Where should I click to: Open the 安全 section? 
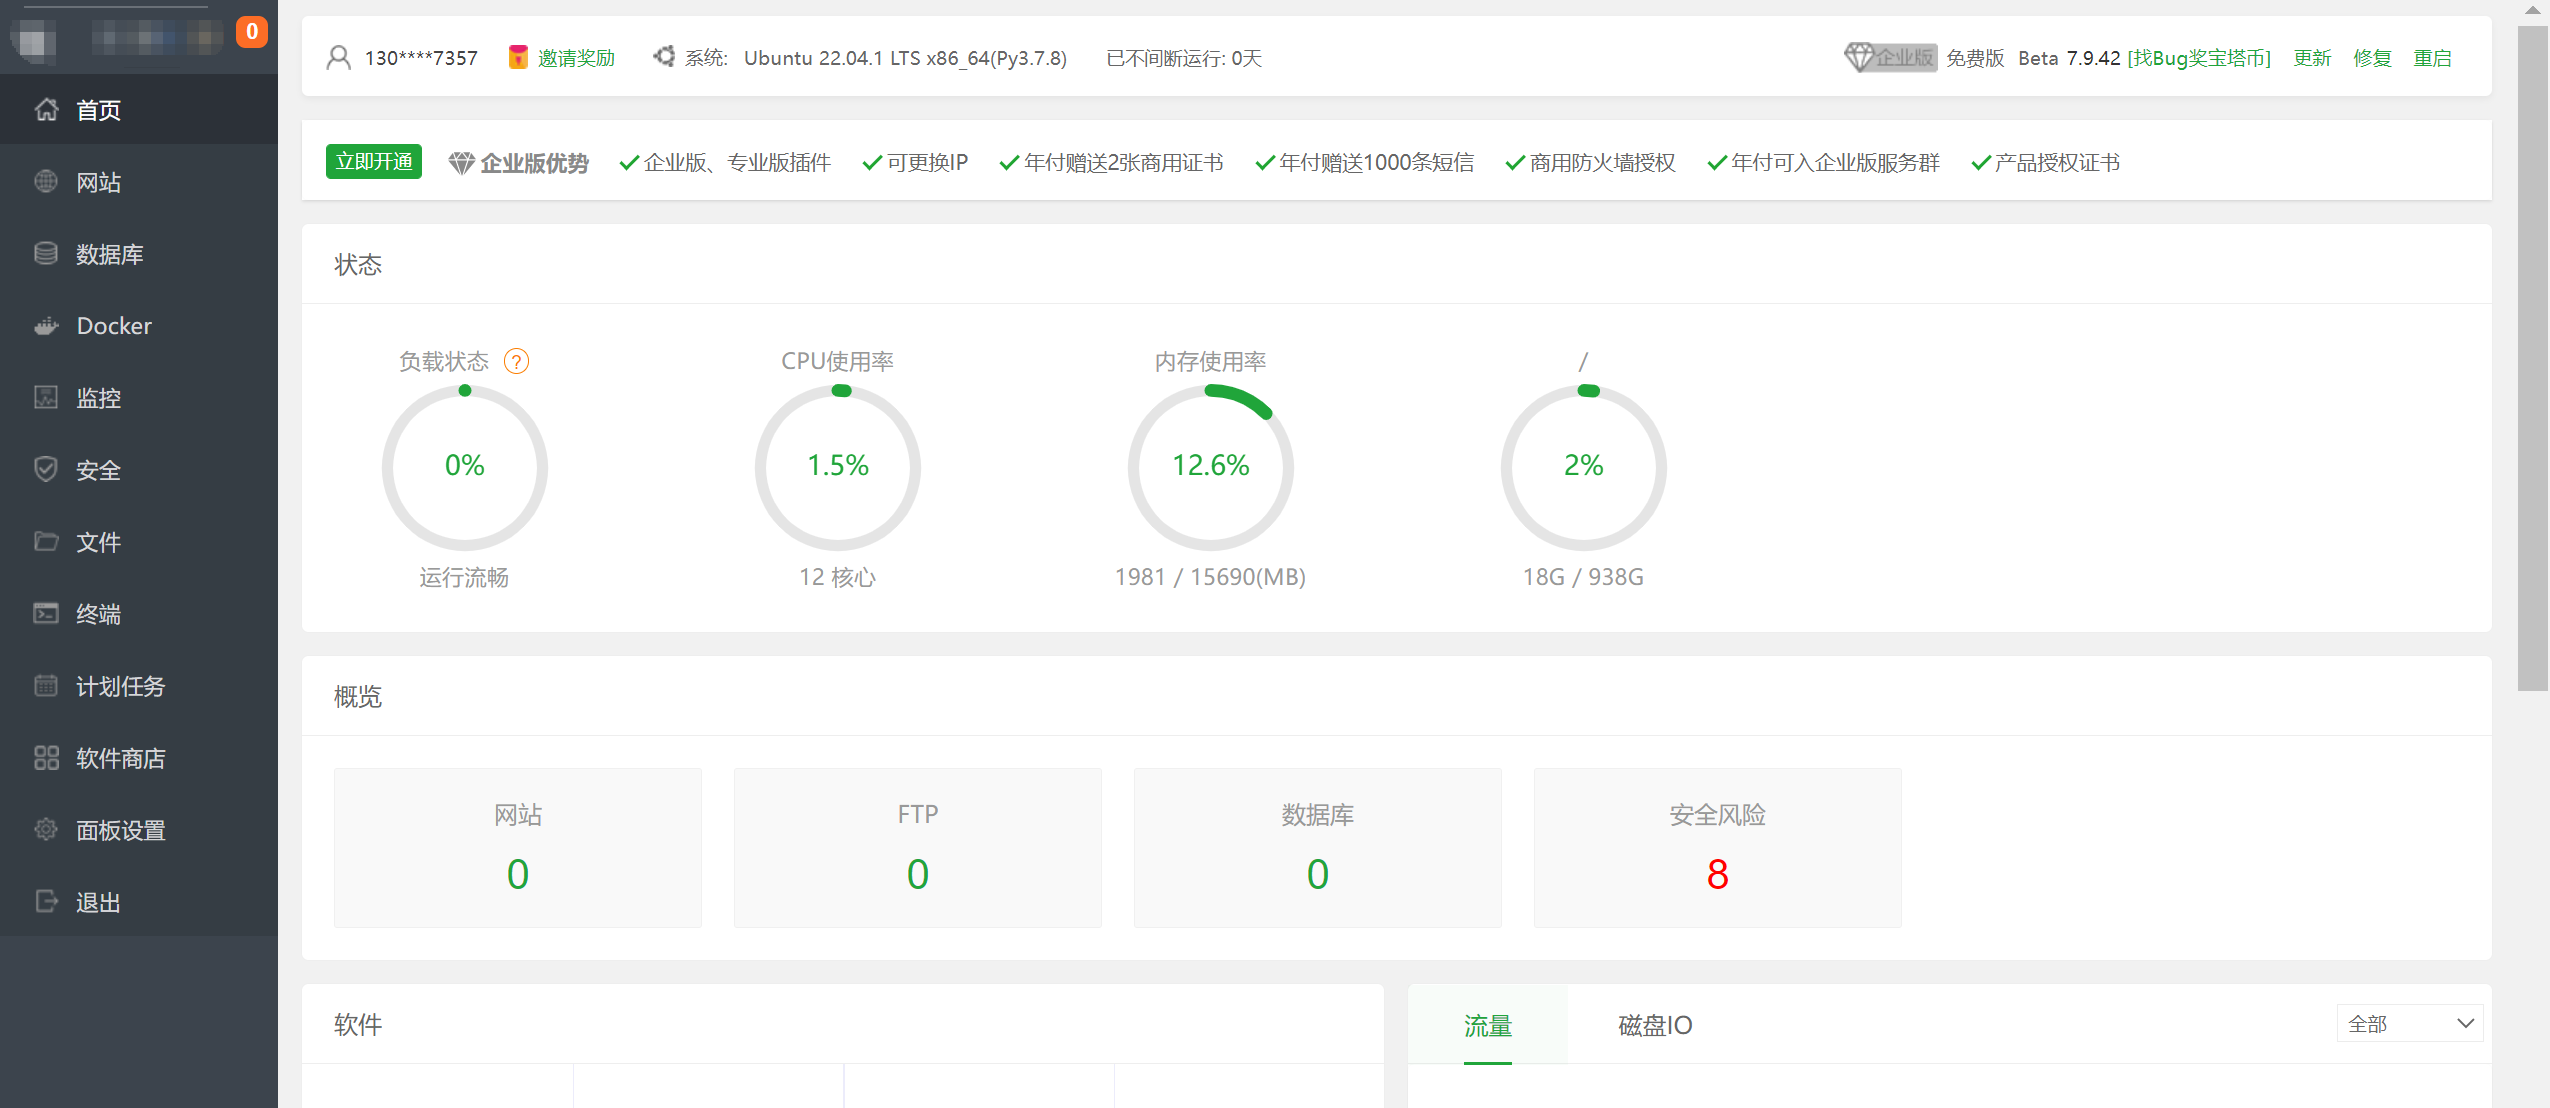(139, 469)
